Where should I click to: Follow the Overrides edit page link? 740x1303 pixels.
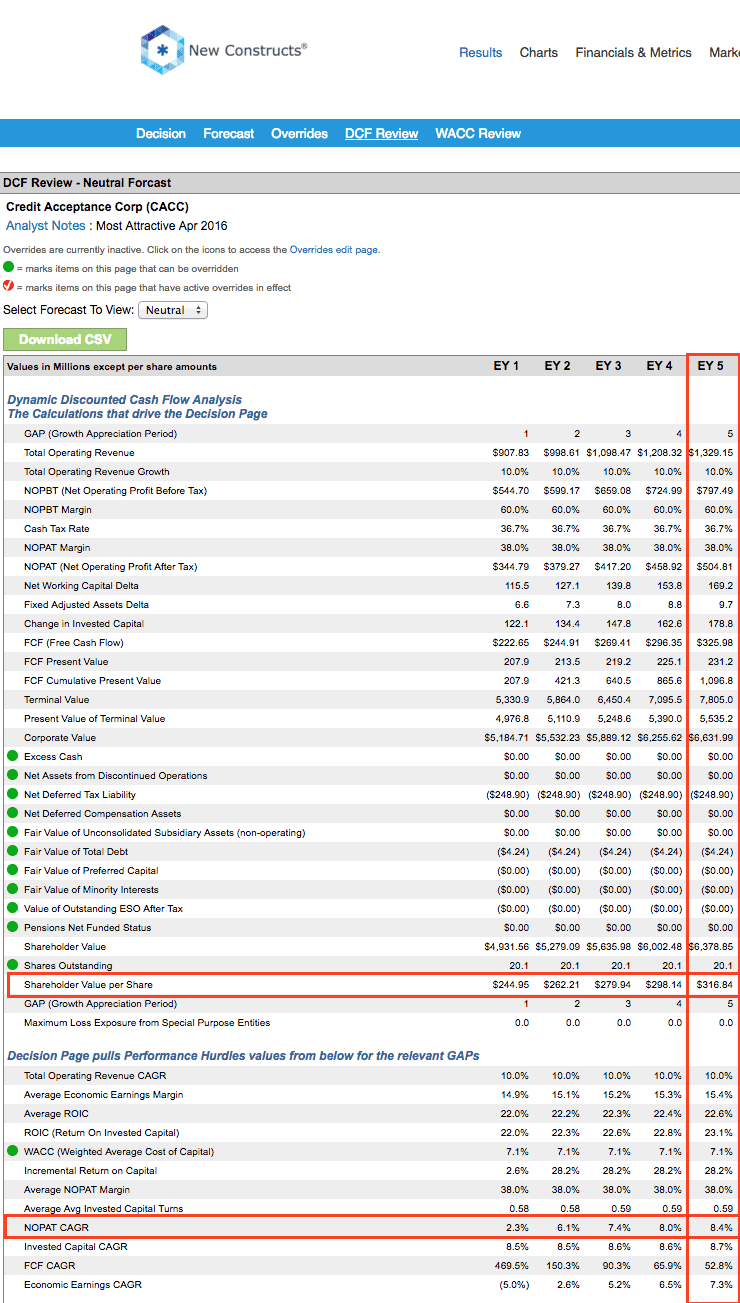333,250
